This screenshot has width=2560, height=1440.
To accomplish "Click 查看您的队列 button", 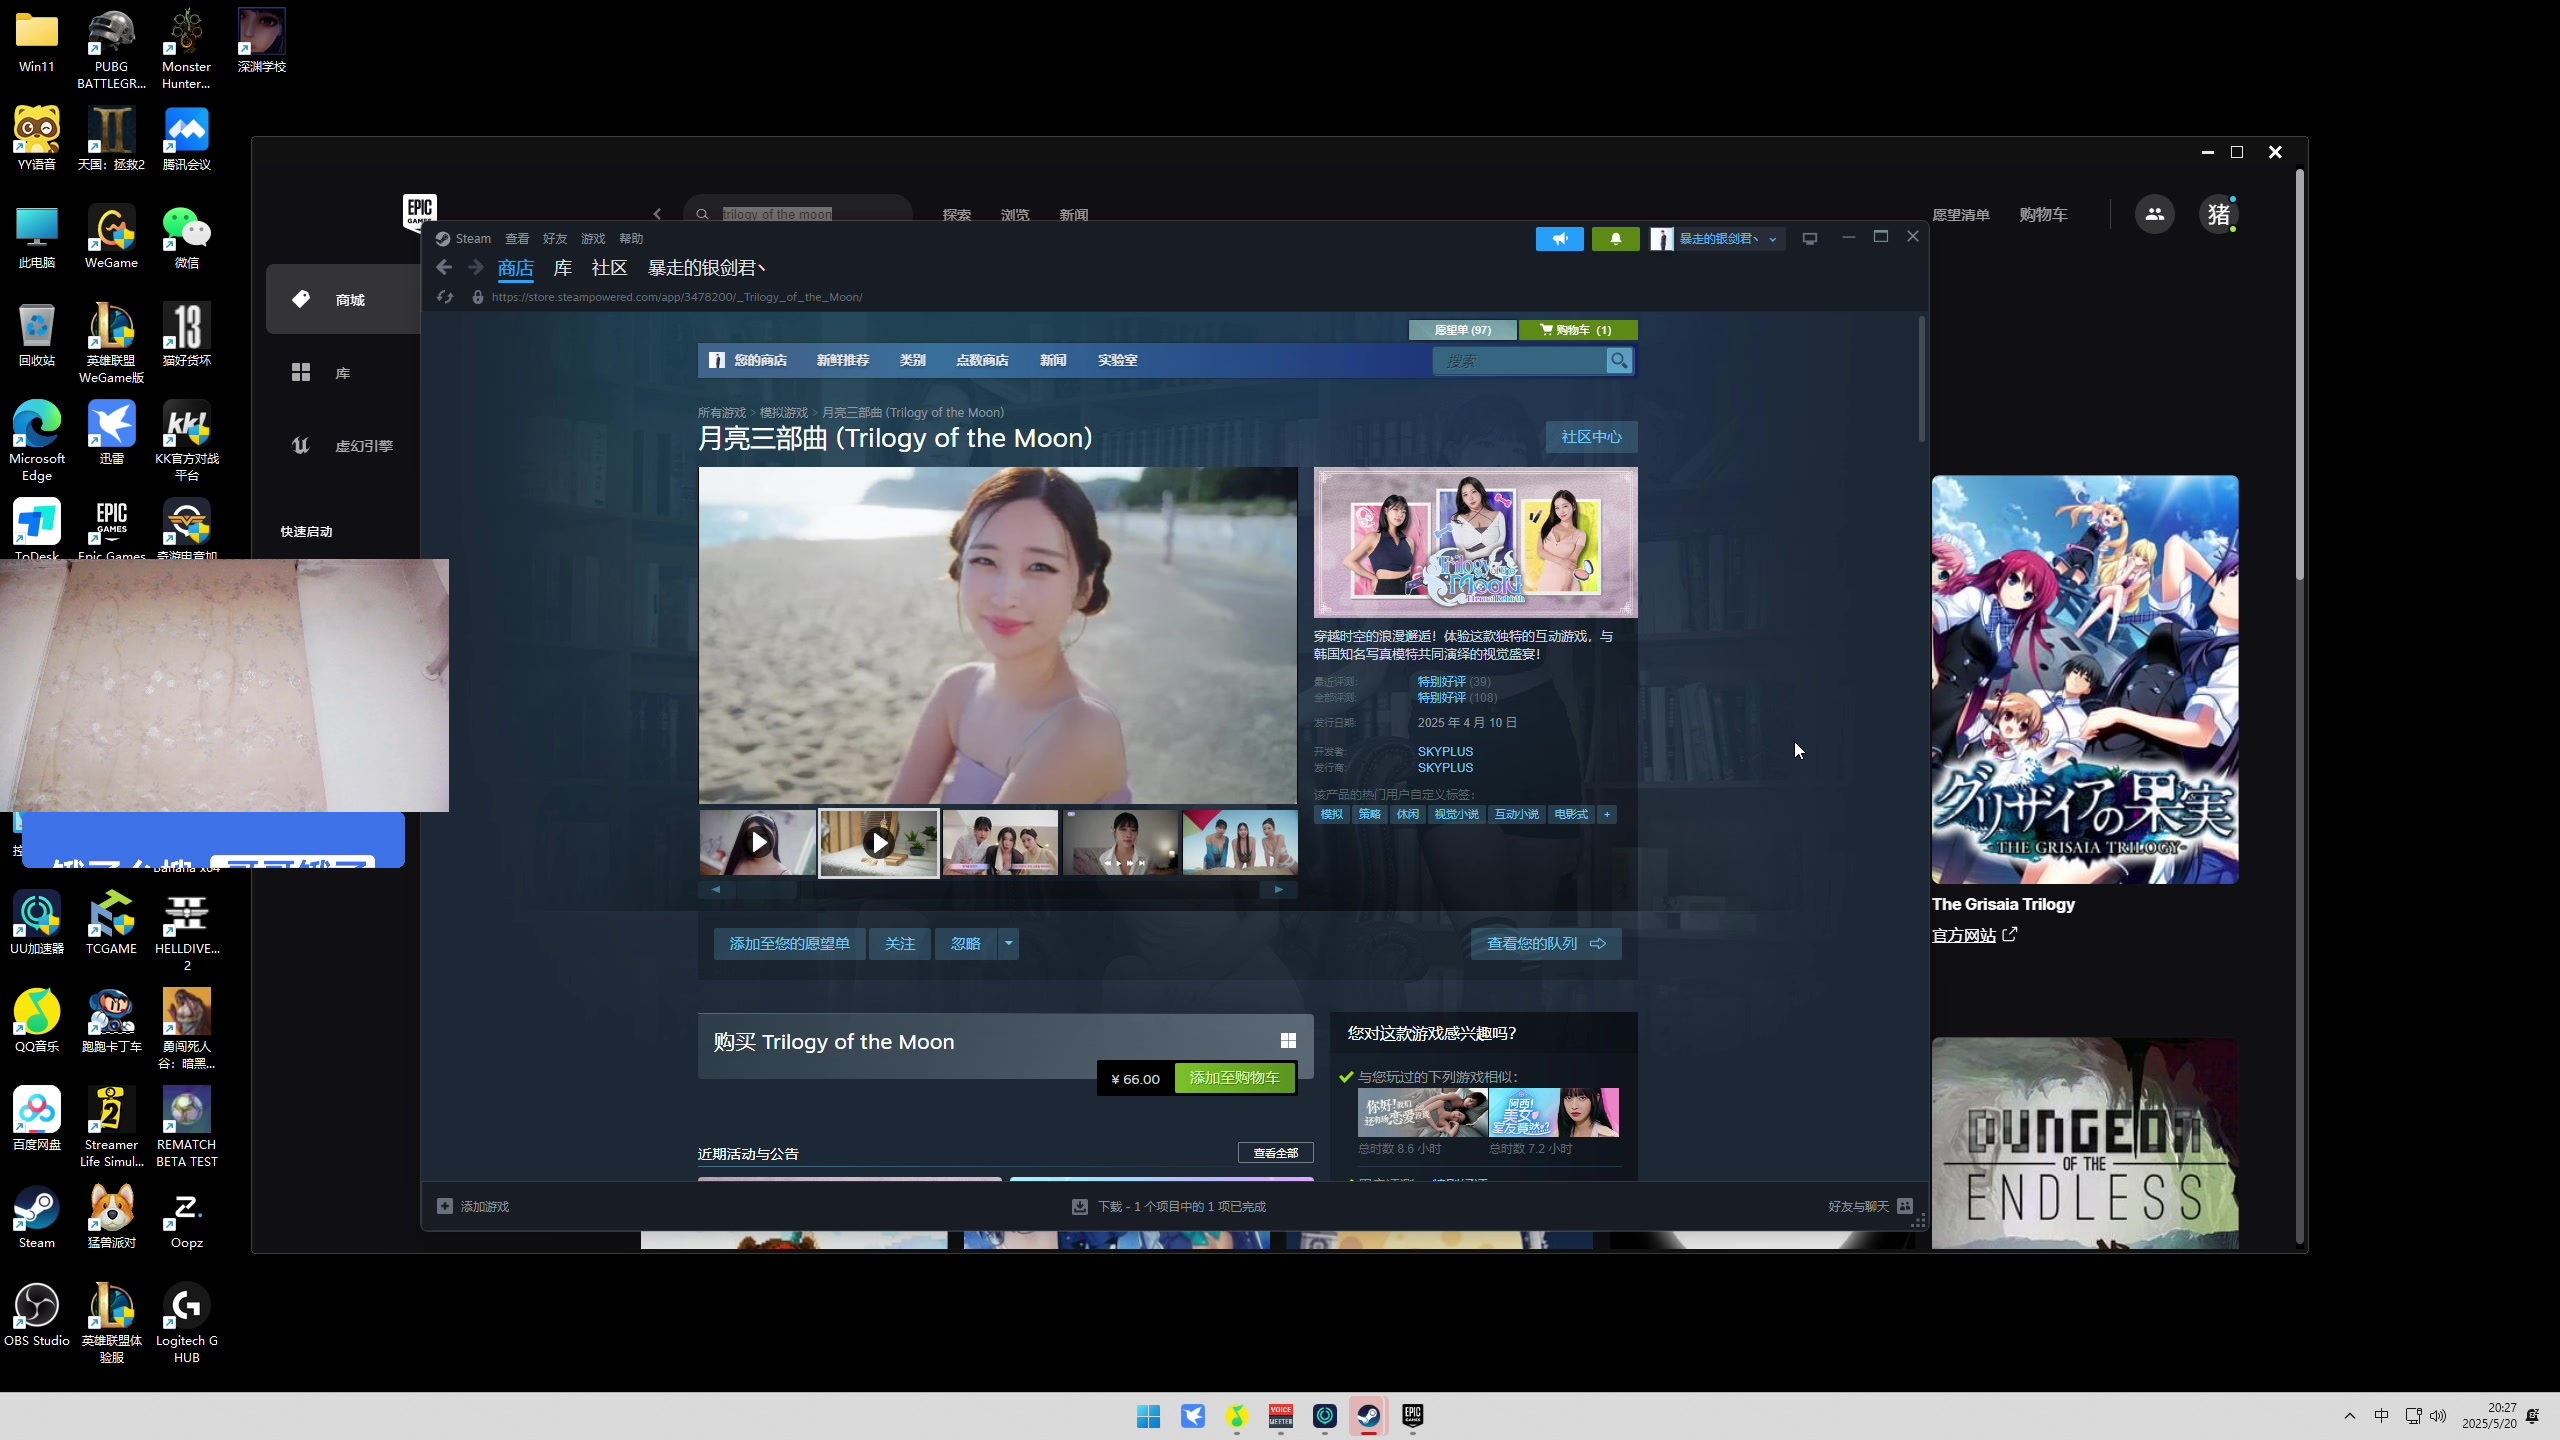I will pos(1546,944).
